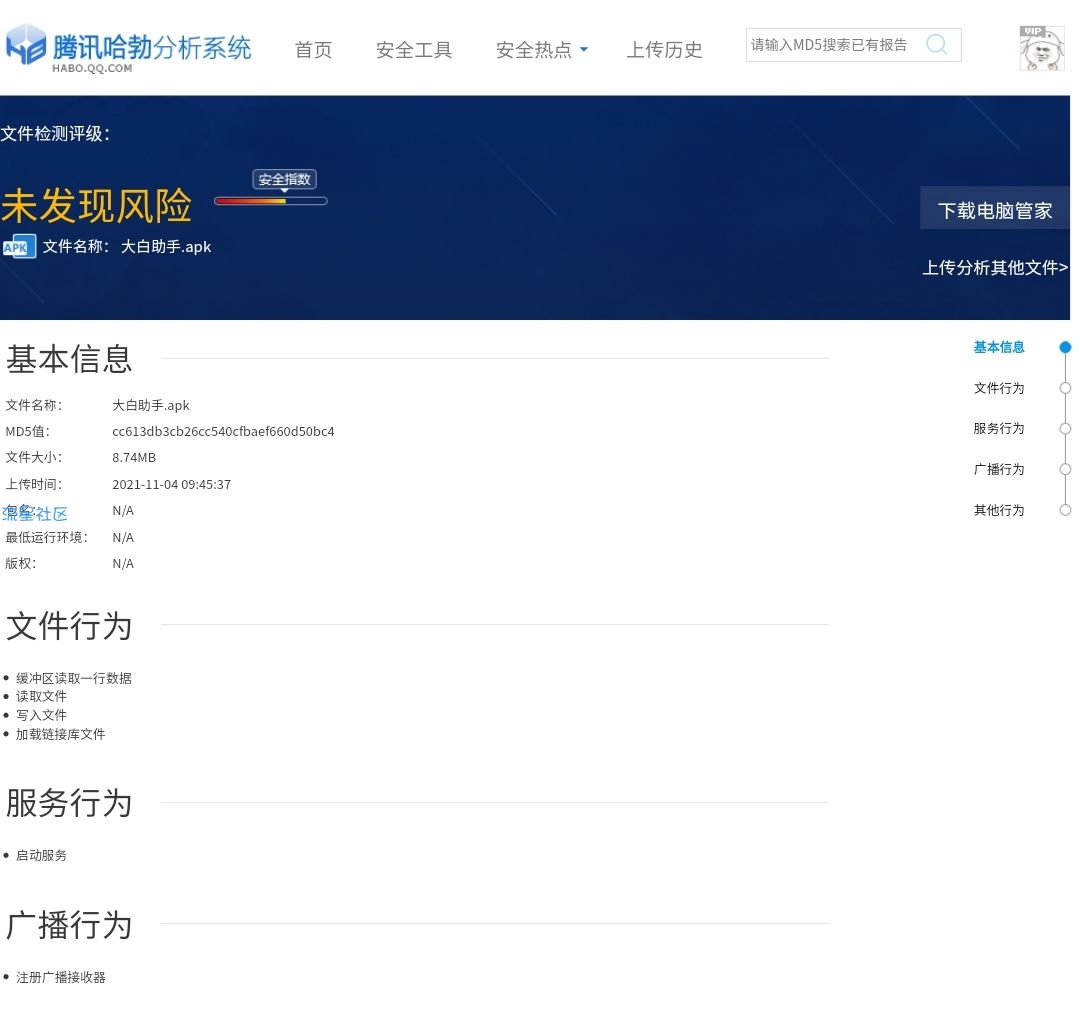Click the APK file type icon
Screen dimensions: 1080x1027
coord(19,247)
